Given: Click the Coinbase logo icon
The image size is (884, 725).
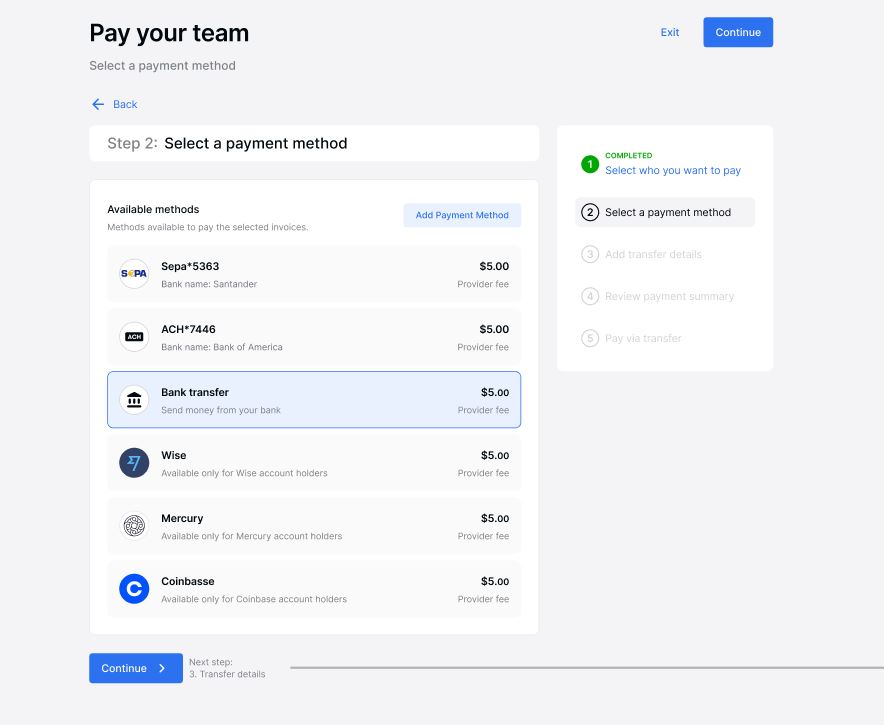Looking at the screenshot, I should point(134,589).
